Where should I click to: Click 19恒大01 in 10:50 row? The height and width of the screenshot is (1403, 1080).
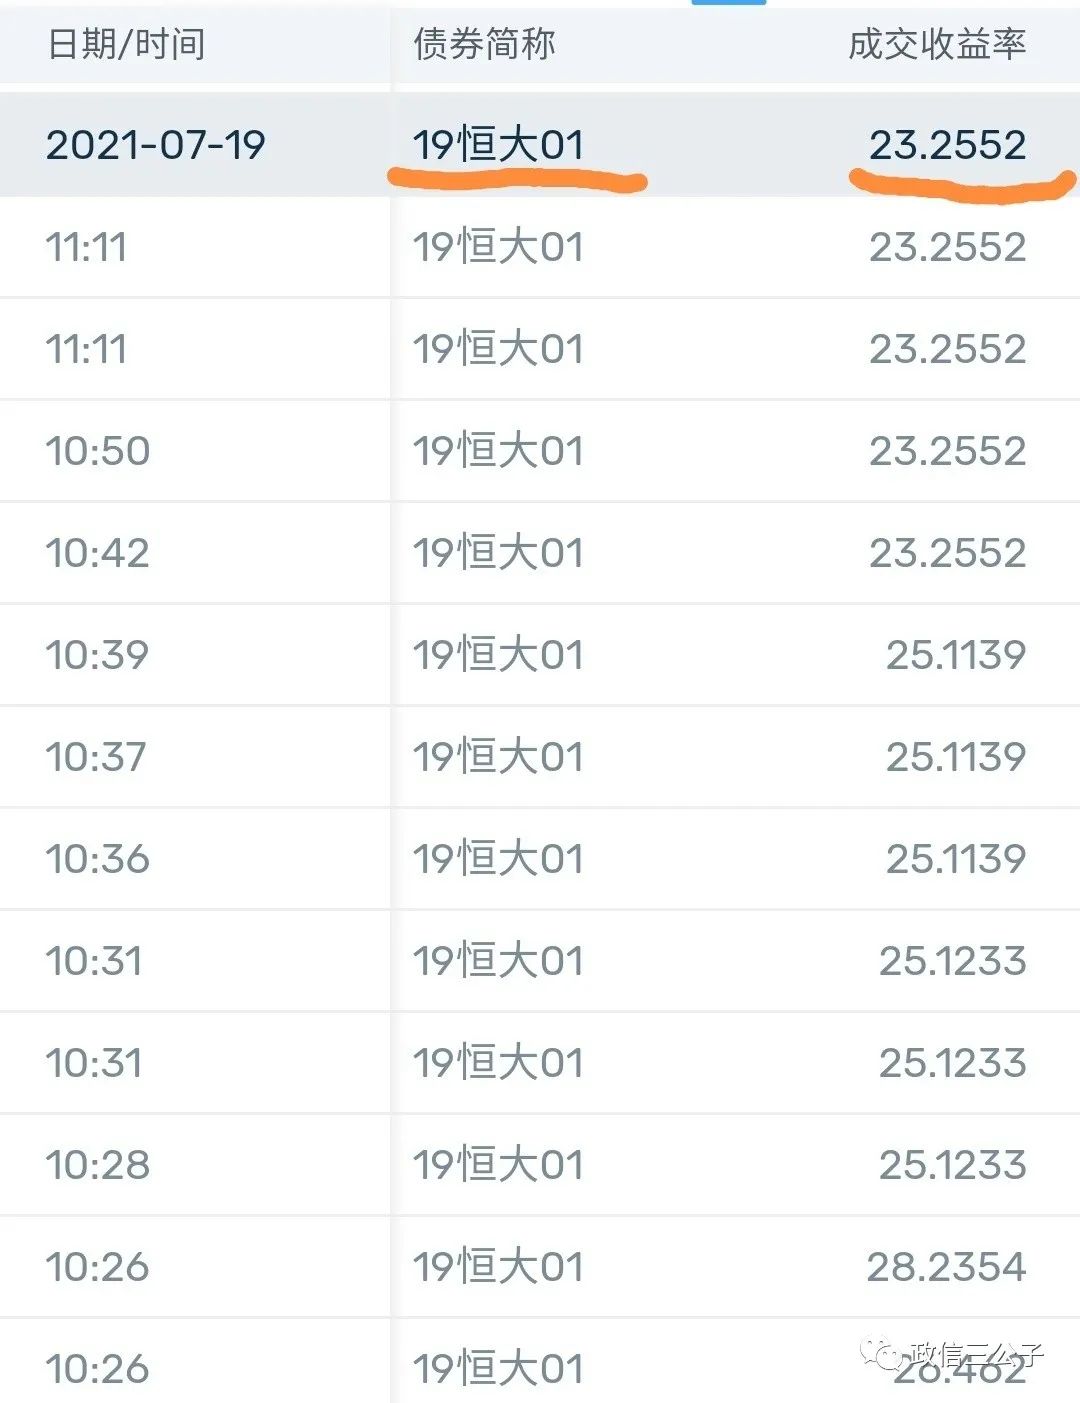pyautogui.click(x=498, y=451)
